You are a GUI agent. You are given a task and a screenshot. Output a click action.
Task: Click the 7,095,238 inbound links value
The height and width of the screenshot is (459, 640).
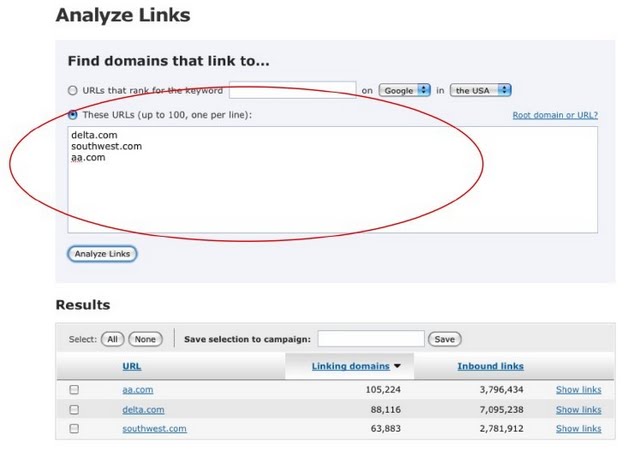tap(501, 409)
